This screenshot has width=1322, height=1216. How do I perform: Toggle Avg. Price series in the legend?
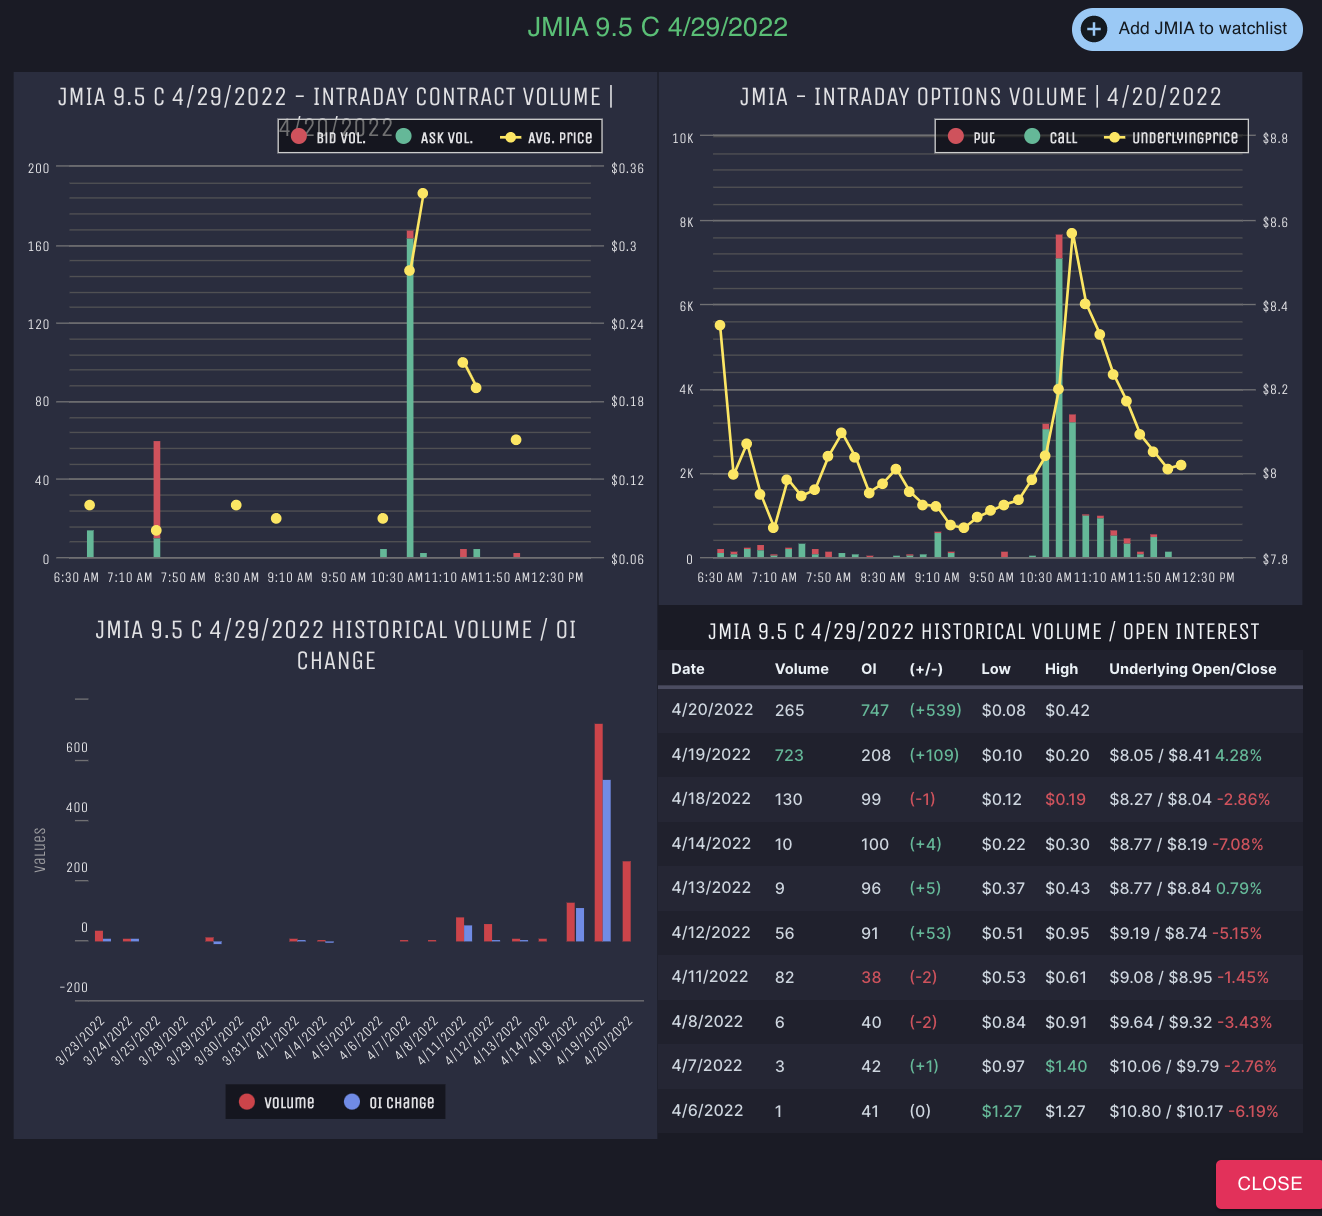pos(546,137)
